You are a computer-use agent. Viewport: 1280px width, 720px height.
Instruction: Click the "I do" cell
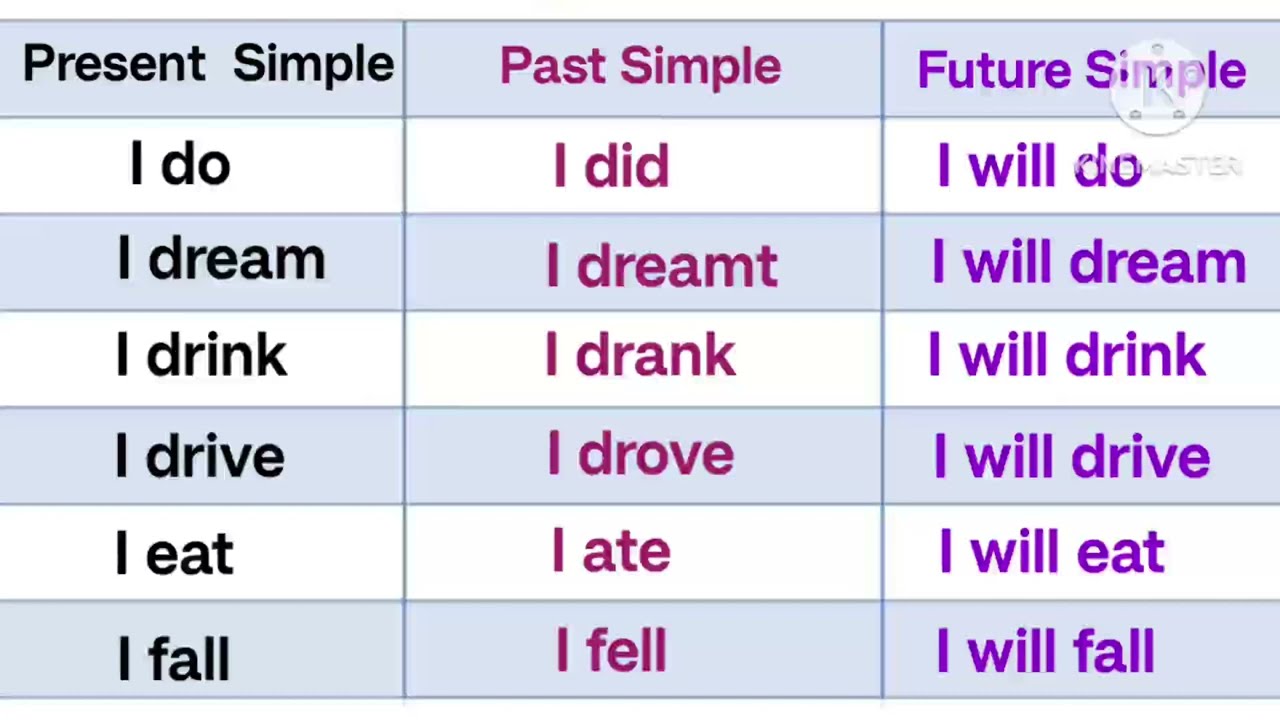180,164
